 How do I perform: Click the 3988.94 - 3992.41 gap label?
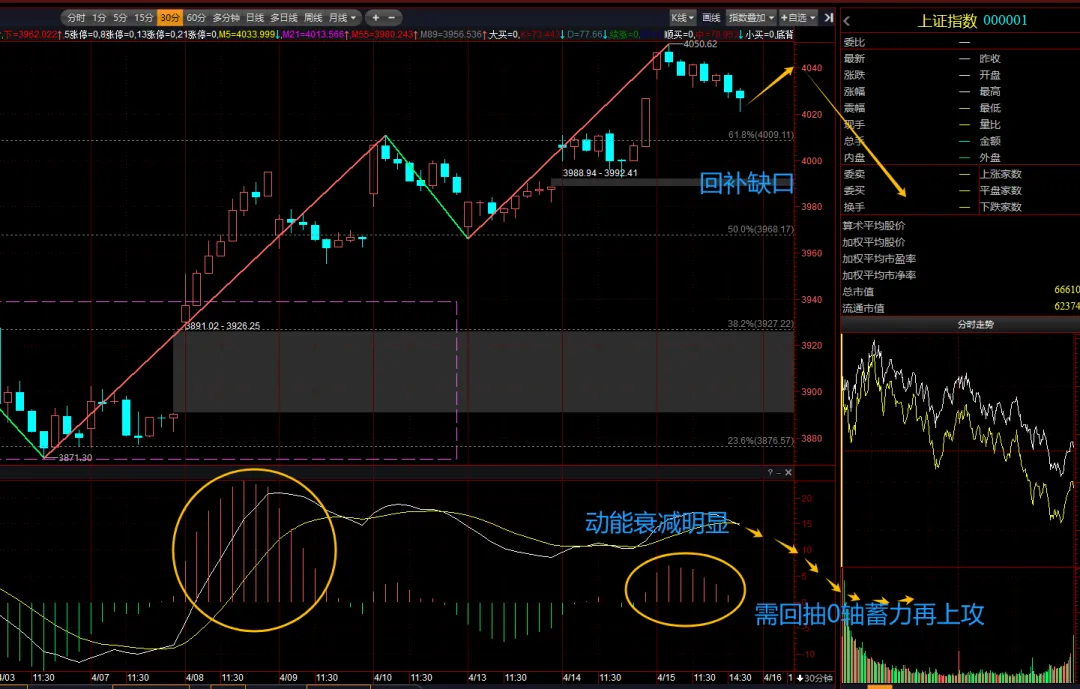[x=600, y=173]
